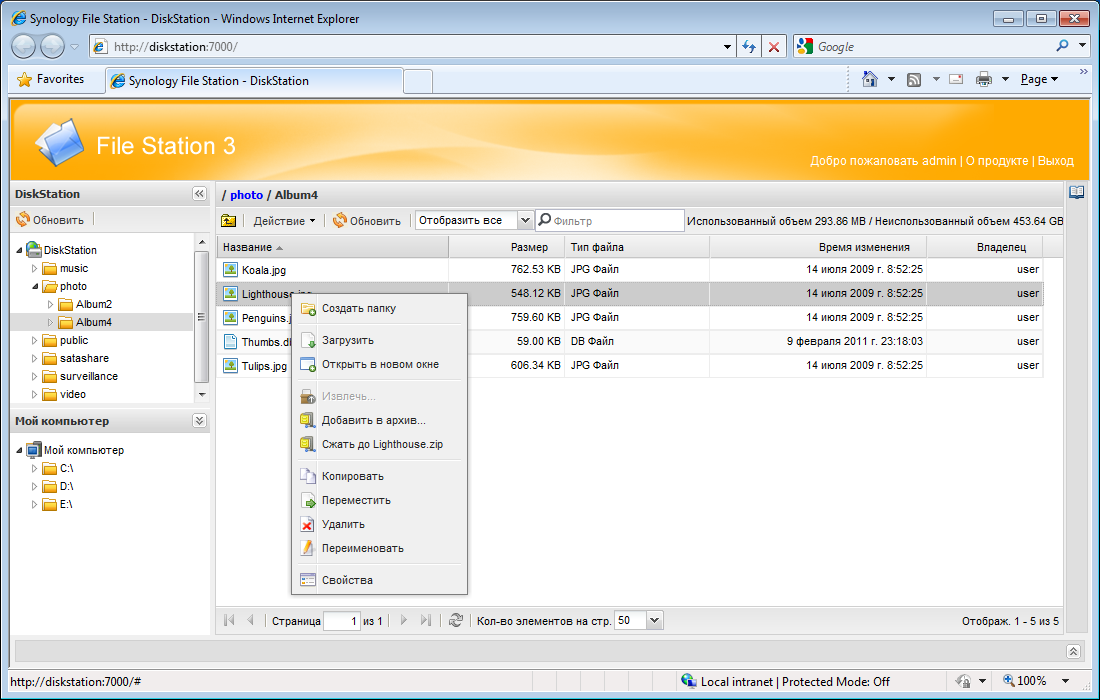The image size is (1100, 700).
Task: Click the page number input field
Action: click(342, 621)
